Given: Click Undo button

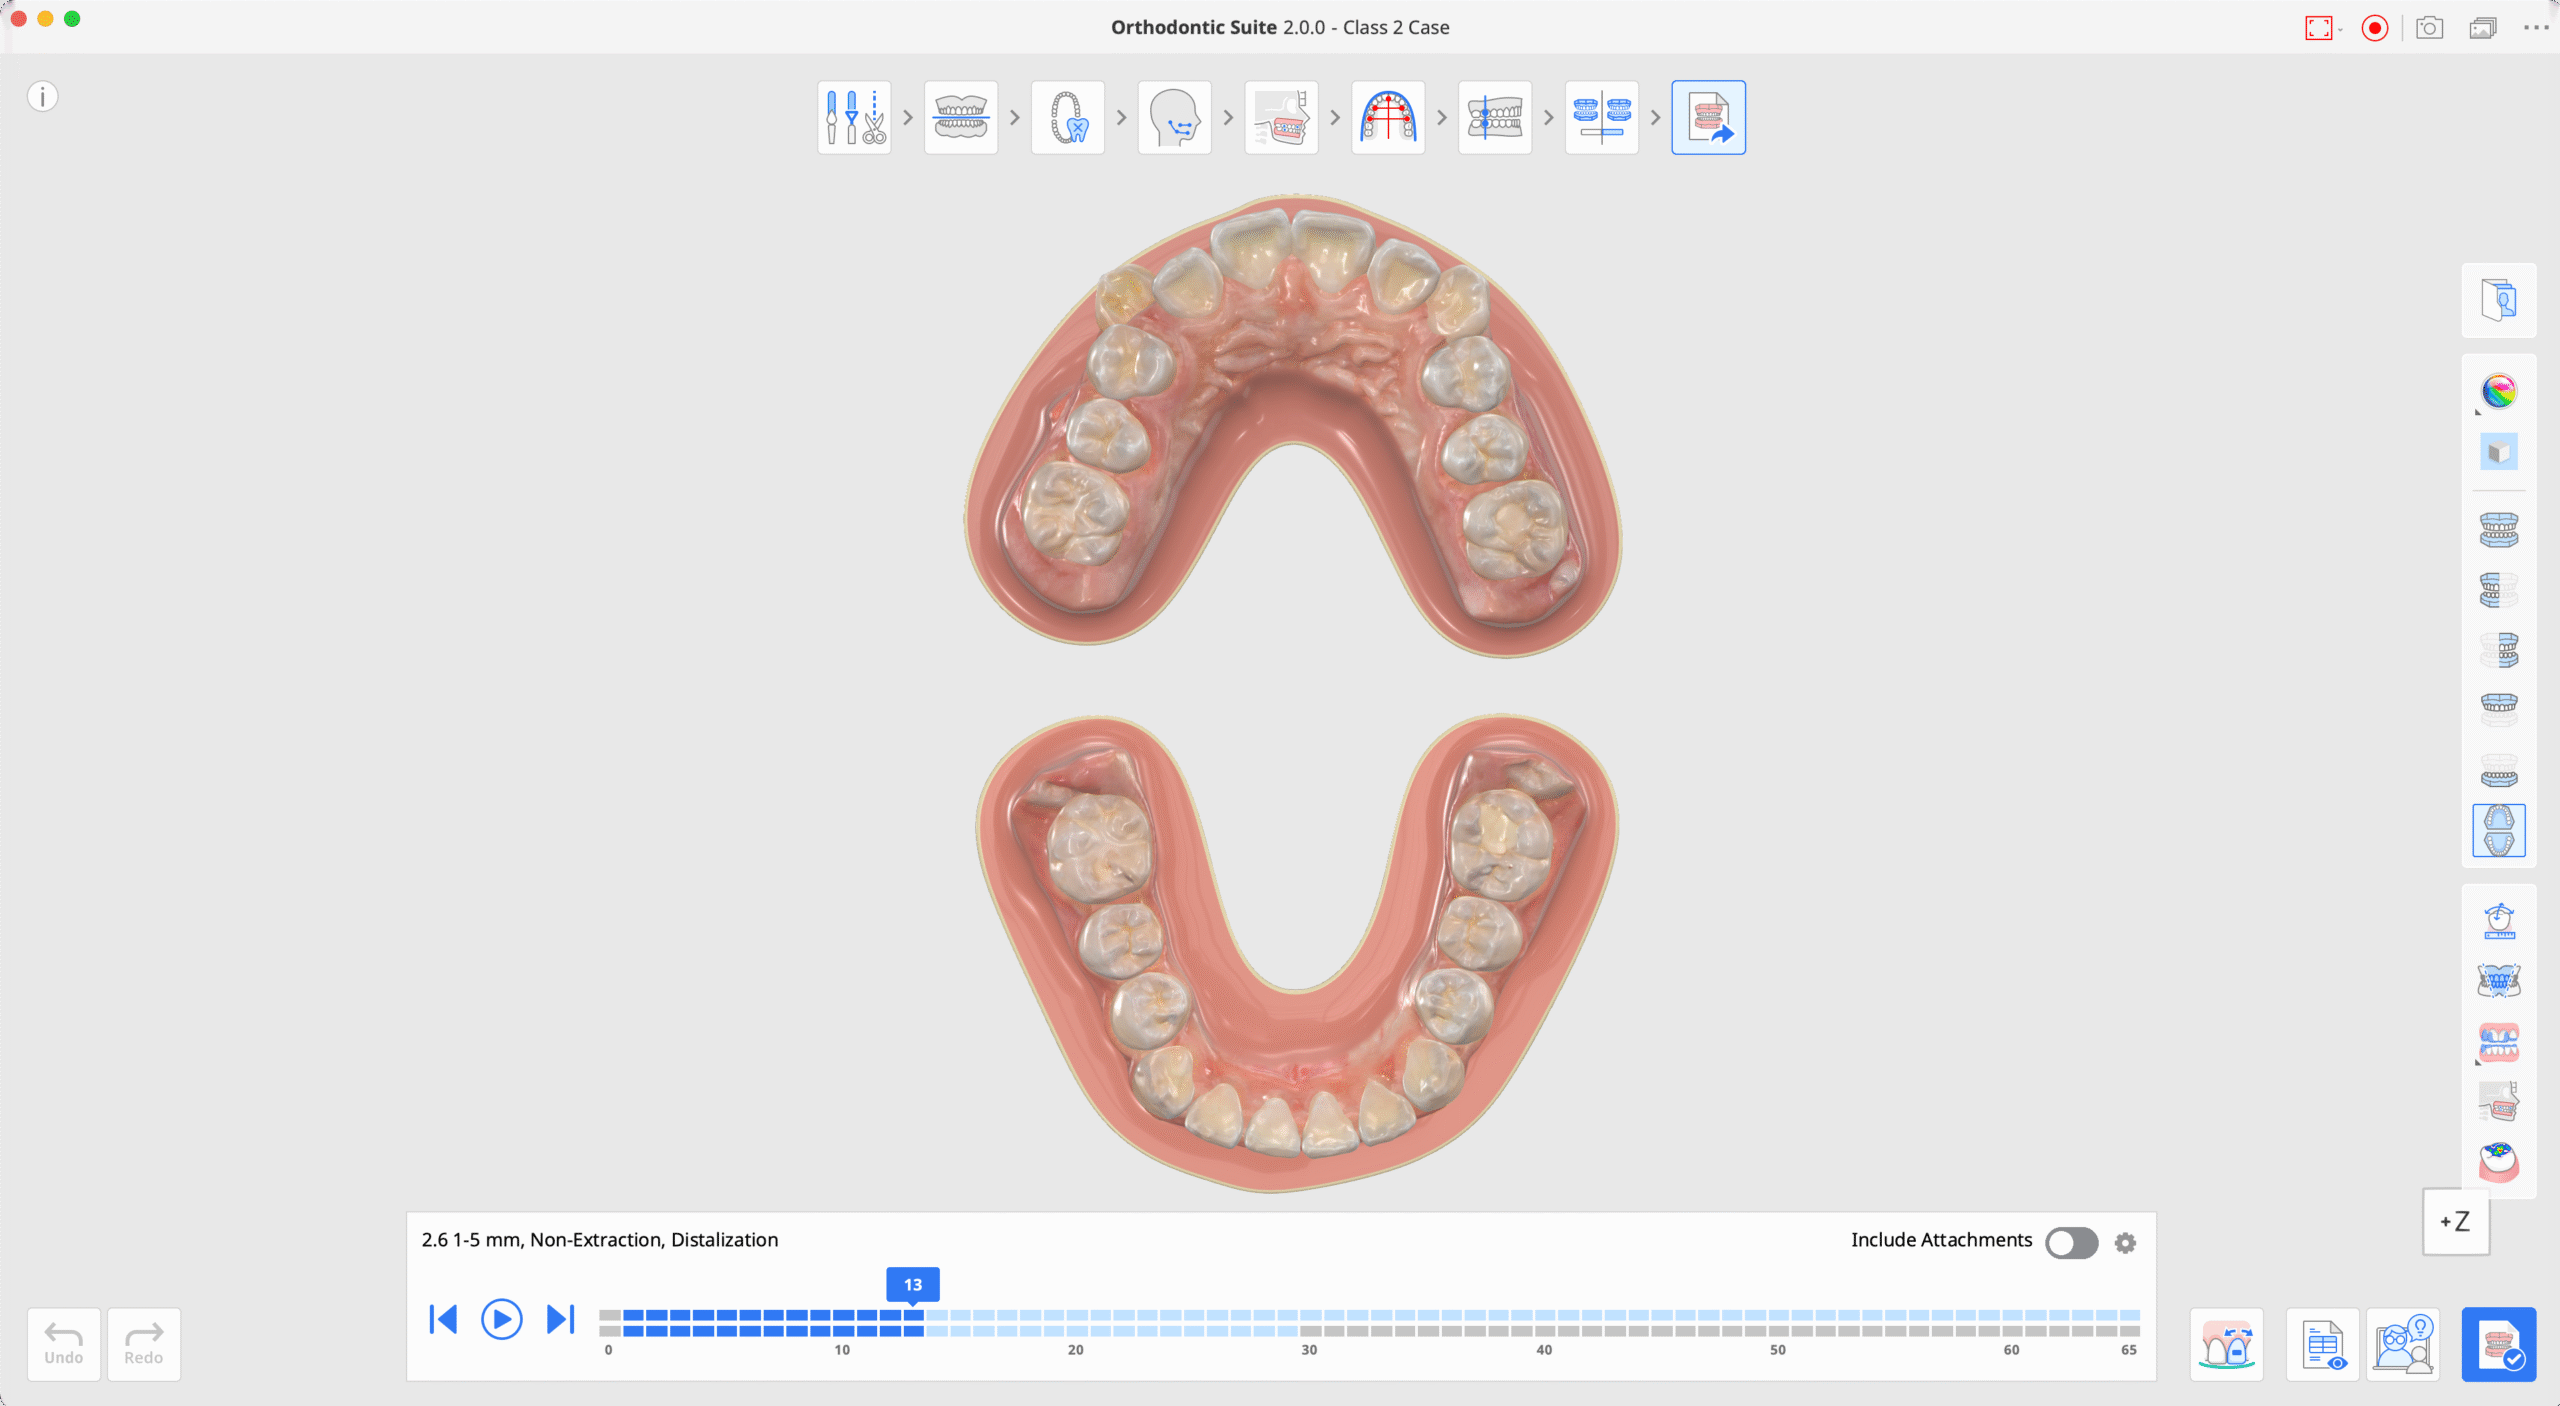Looking at the screenshot, I should coord(64,1344).
